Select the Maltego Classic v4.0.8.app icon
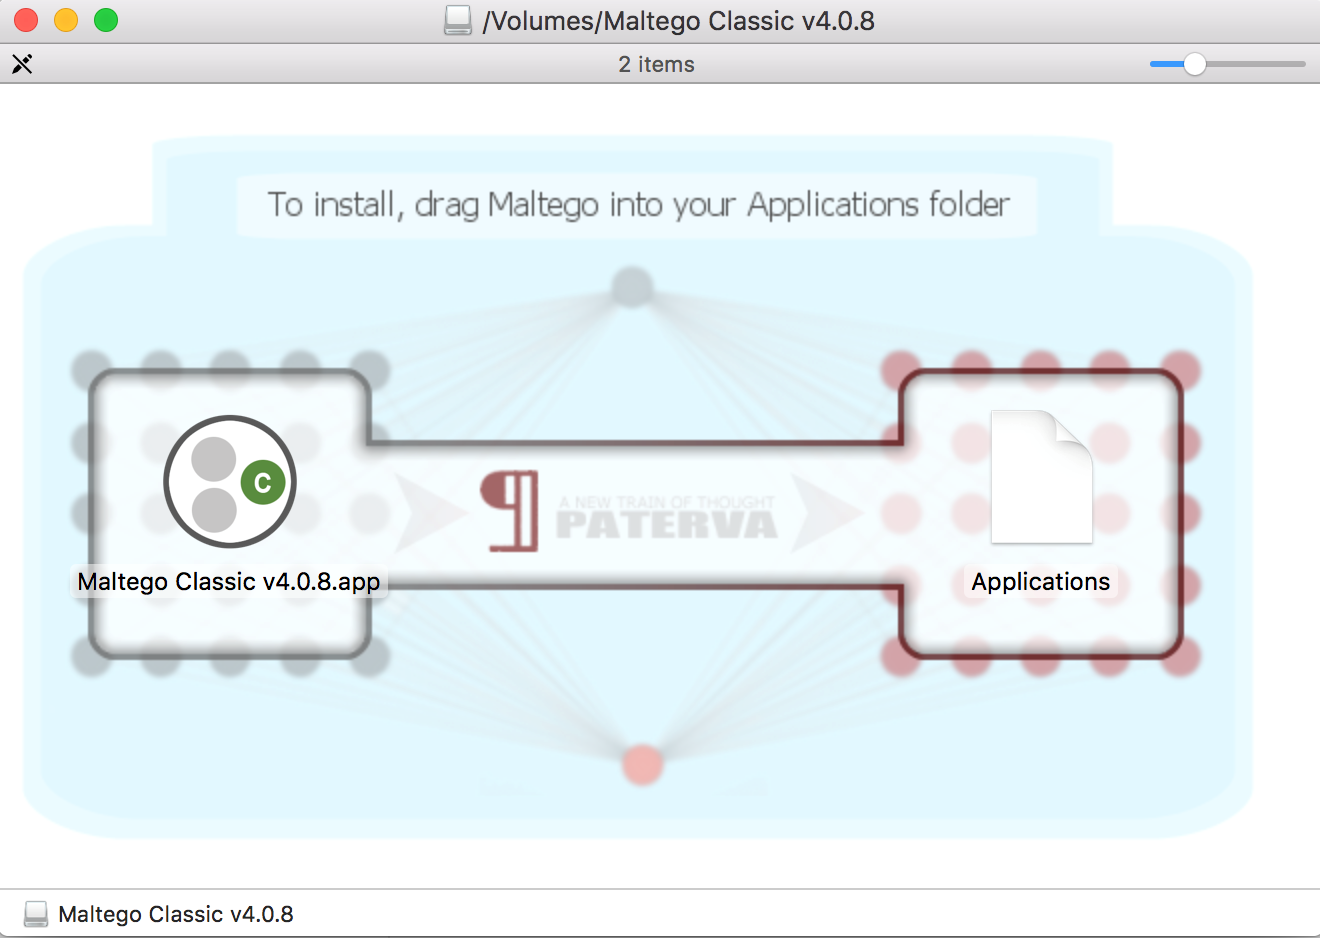 pos(230,481)
